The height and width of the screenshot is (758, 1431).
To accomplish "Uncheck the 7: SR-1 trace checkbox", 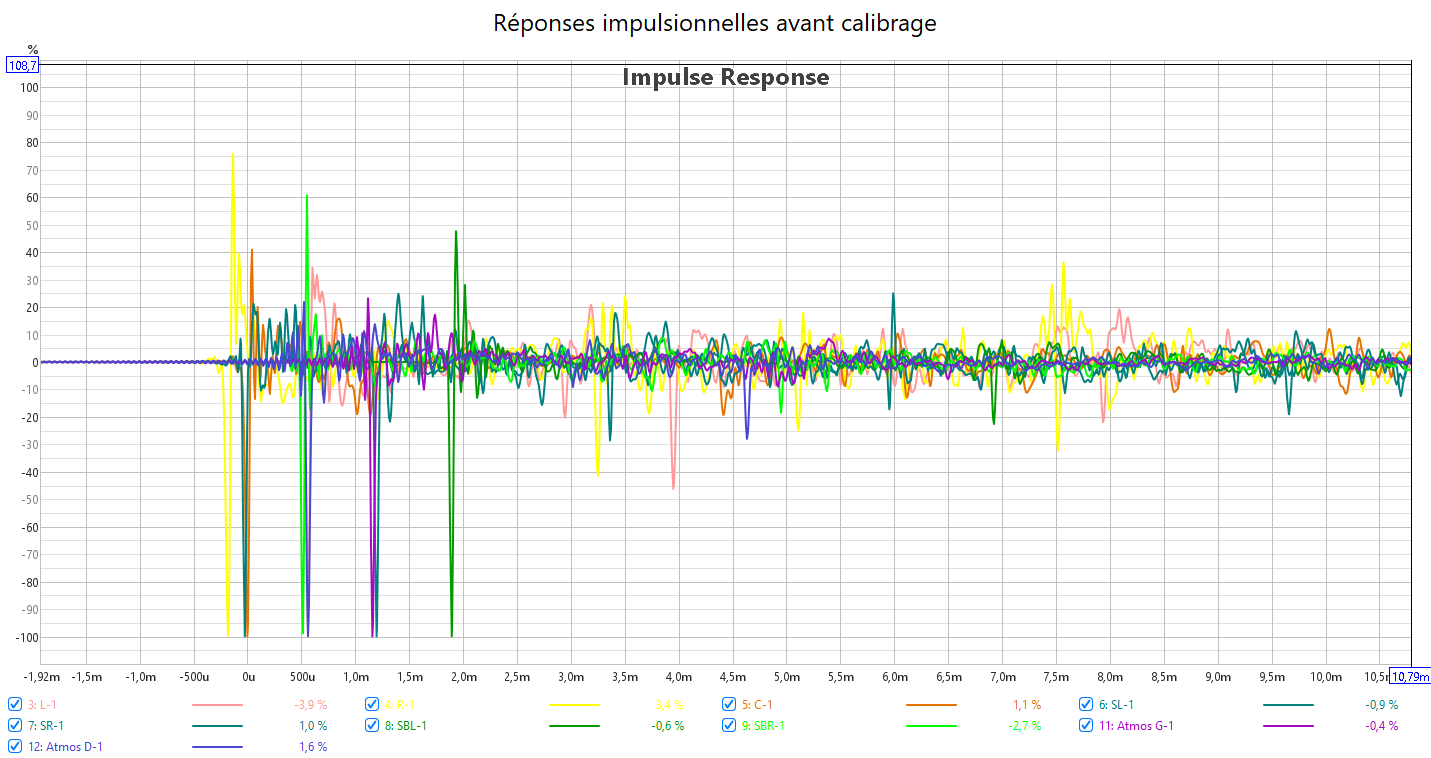I will coord(15,725).
